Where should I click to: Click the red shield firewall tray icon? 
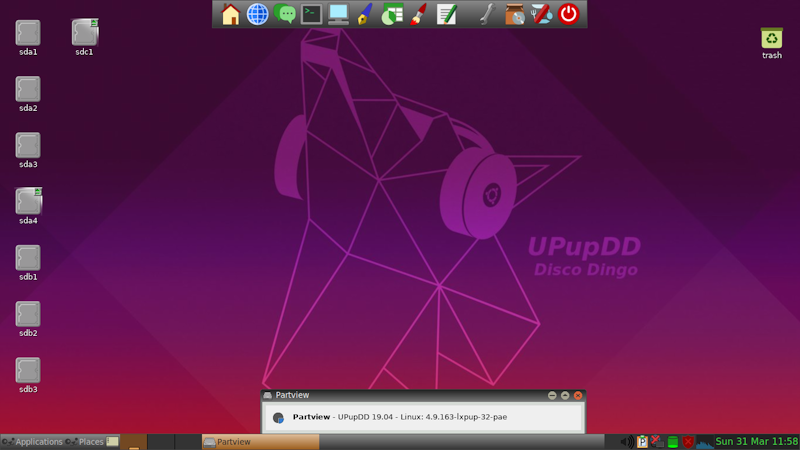[688, 442]
